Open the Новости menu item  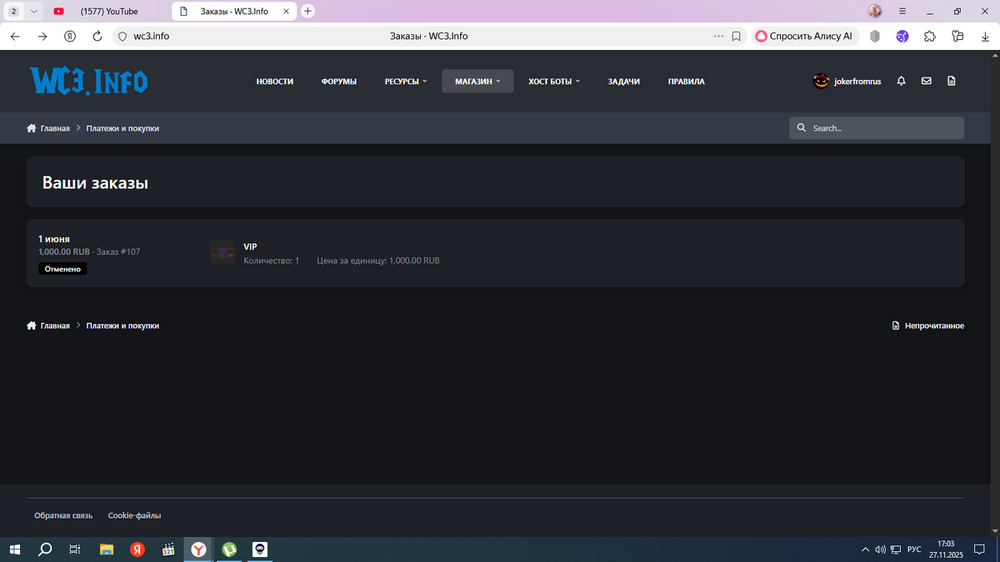pyautogui.click(x=275, y=81)
